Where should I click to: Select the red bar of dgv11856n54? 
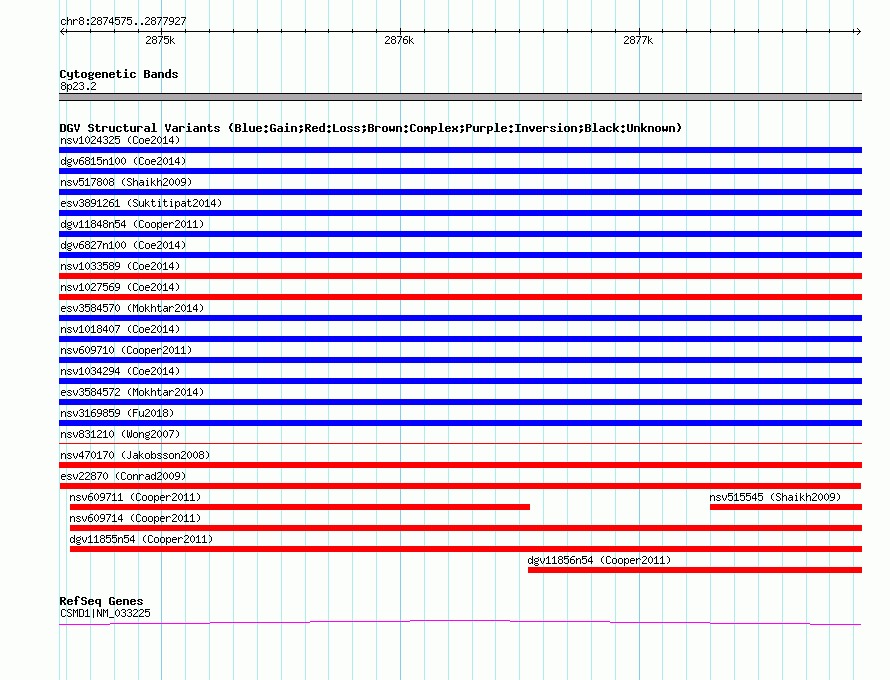[695, 570]
